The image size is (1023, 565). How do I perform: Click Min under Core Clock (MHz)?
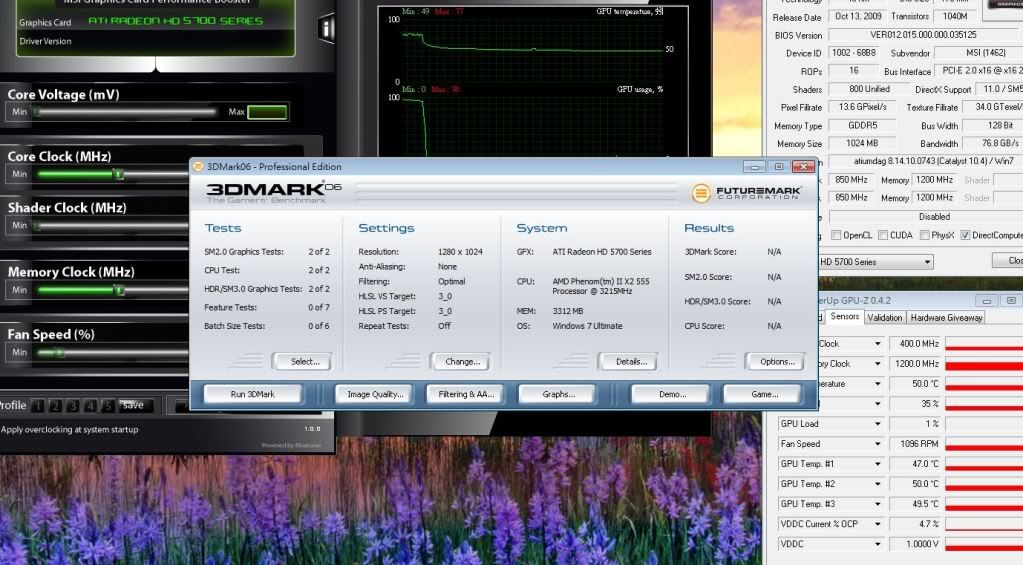pyautogui.click(x=20, y=174)
